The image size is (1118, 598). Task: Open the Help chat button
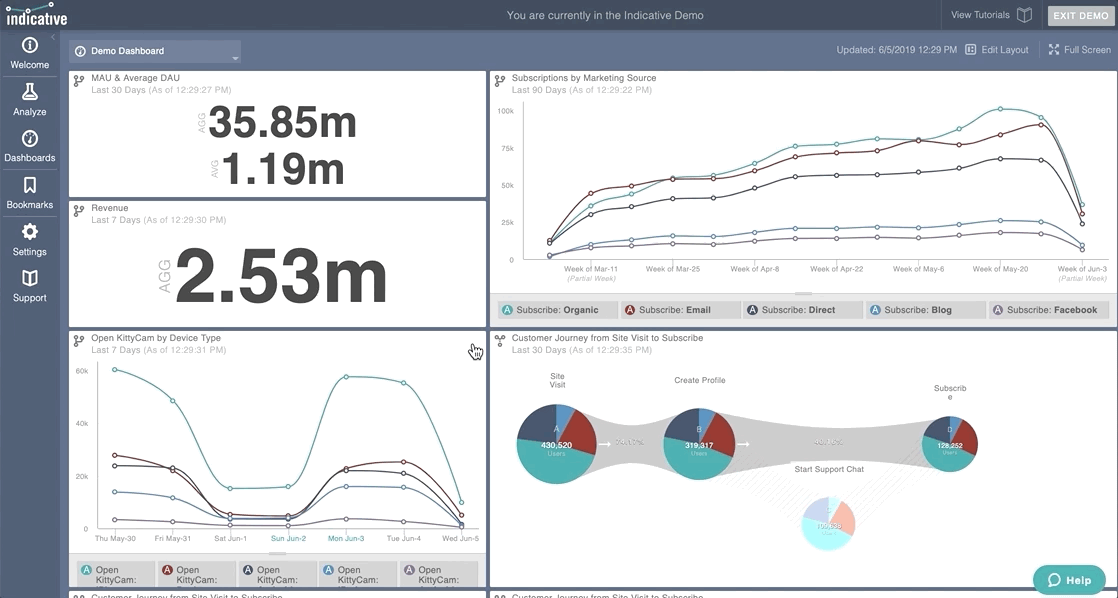coord(1069,580)
